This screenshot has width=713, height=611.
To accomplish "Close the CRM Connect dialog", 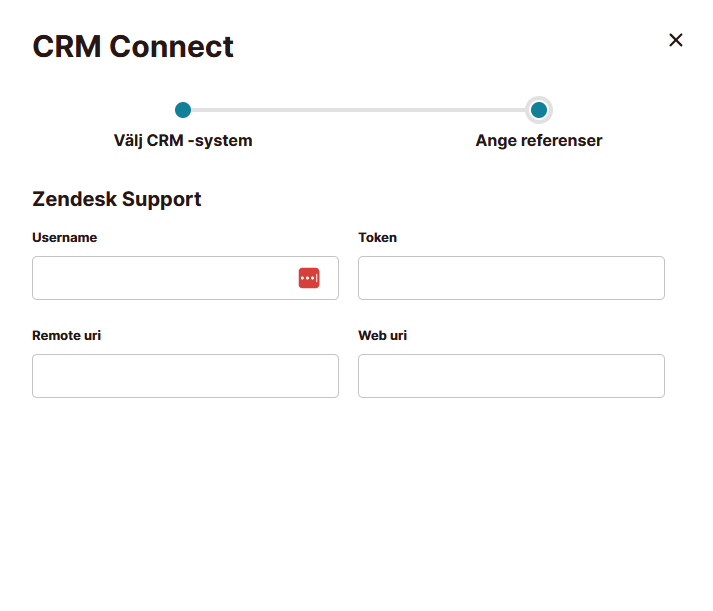I will pyautogui.click(x=675, y=40).
